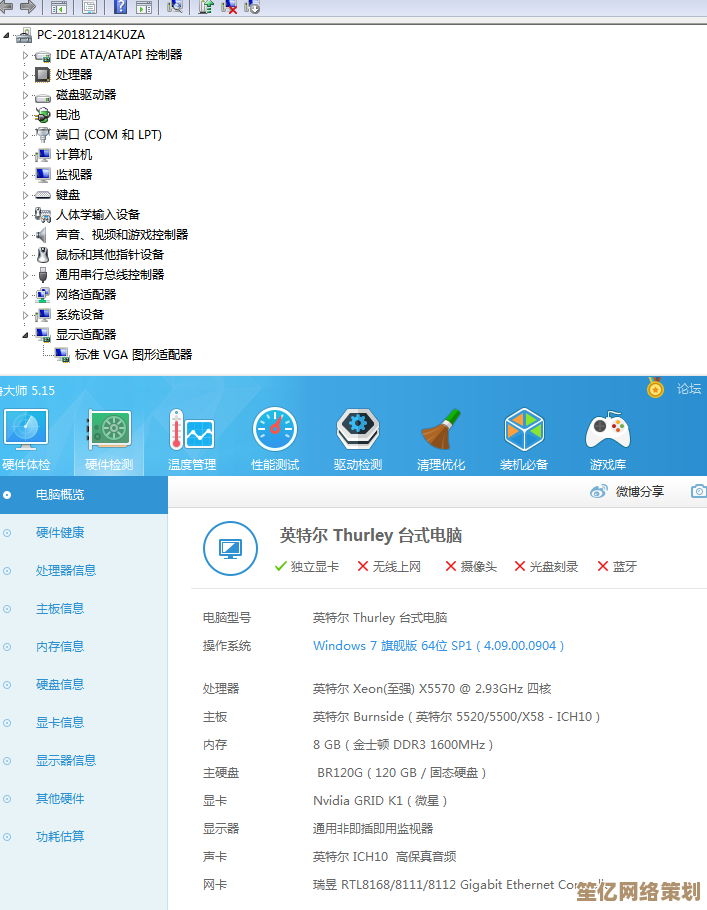The height and width of the screenshot is (910, 707).
Task: Expand the 端口 (COM 和 LPT) node
Action: tap(25, 135)
